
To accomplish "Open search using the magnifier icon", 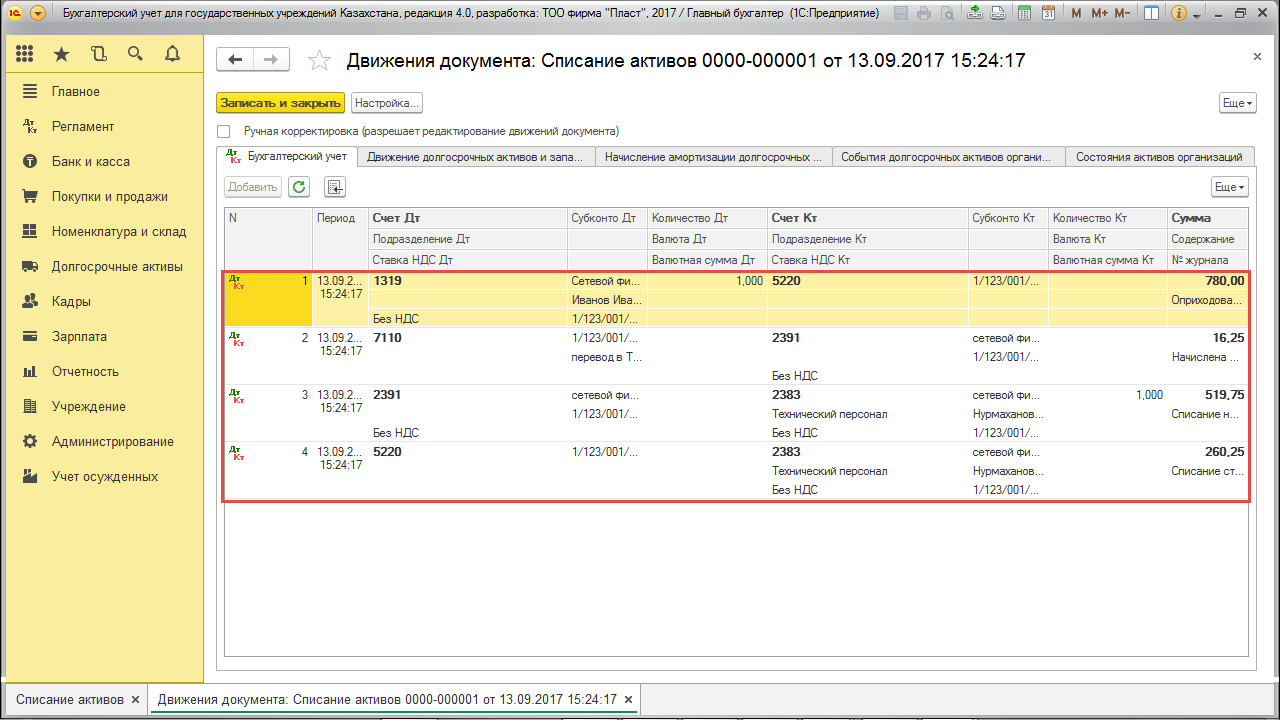I will click(x=135, y=53).
